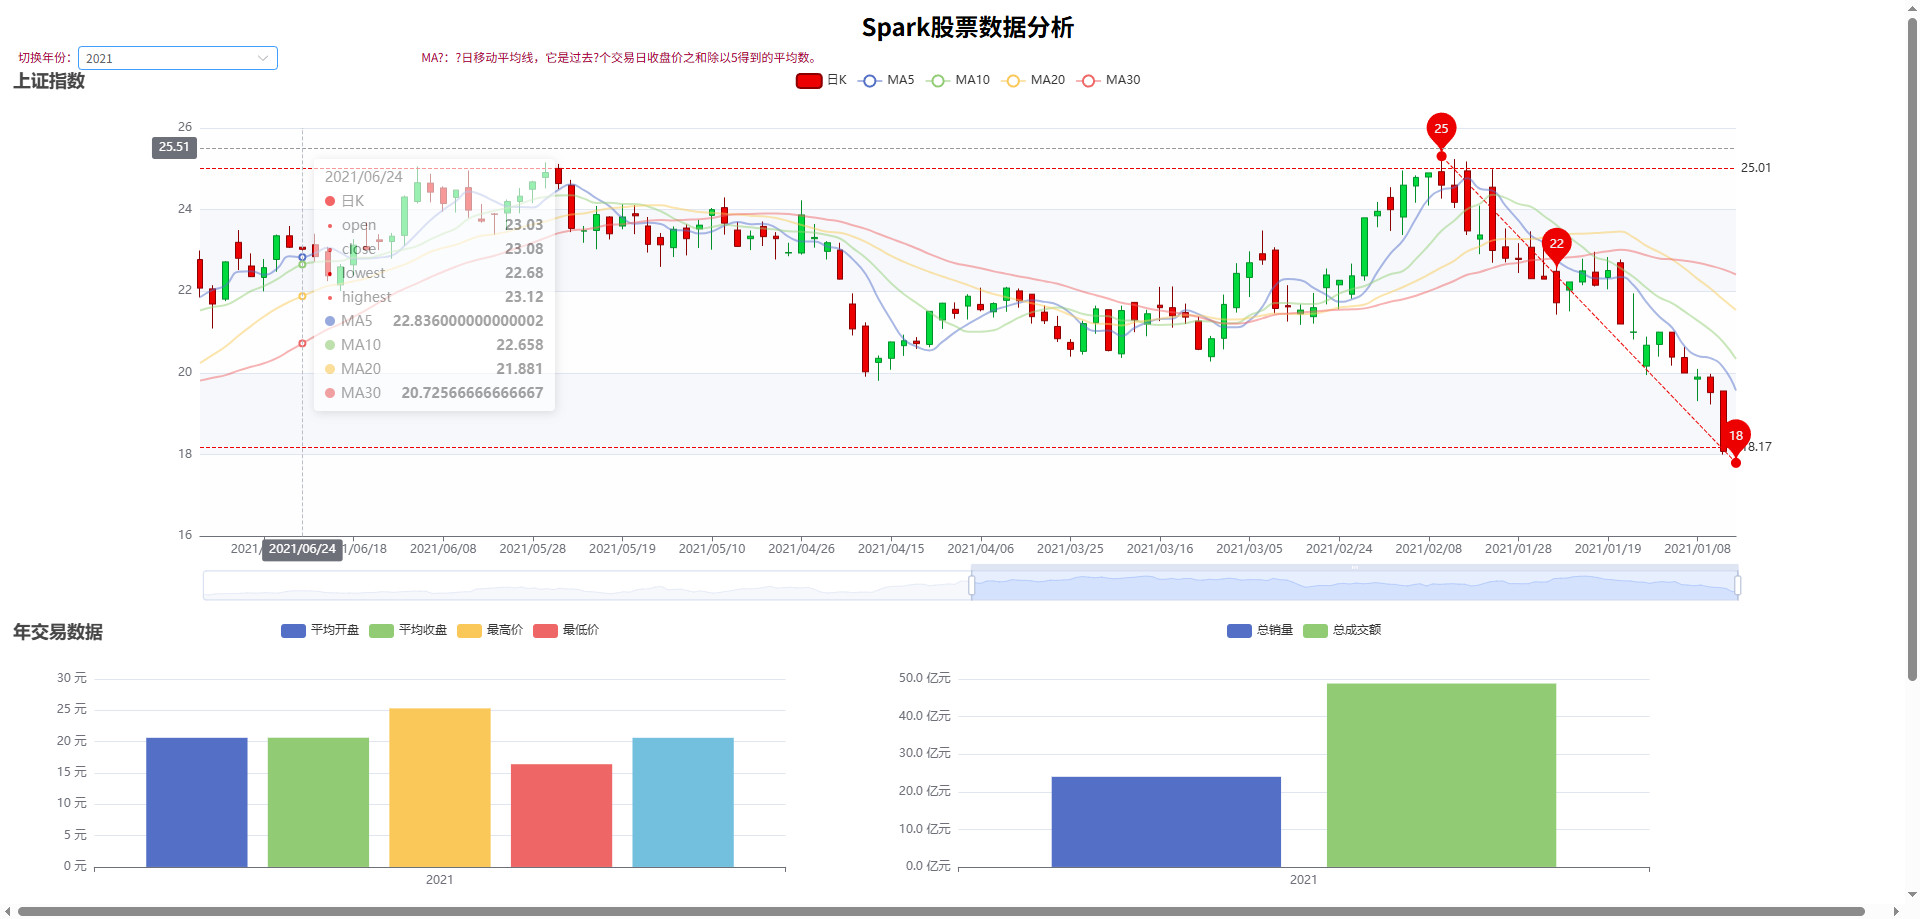The image size is (1920, 919).
Task: Click the marker pin labeled 22
Action: [x=1556, y=245]
